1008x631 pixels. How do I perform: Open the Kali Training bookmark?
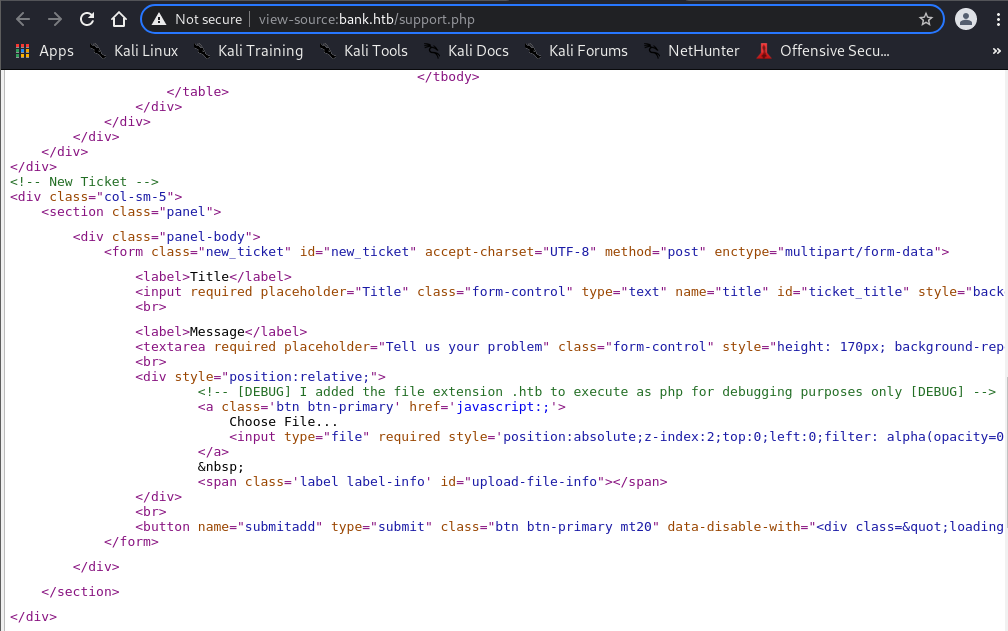click(x=248, y=50)
